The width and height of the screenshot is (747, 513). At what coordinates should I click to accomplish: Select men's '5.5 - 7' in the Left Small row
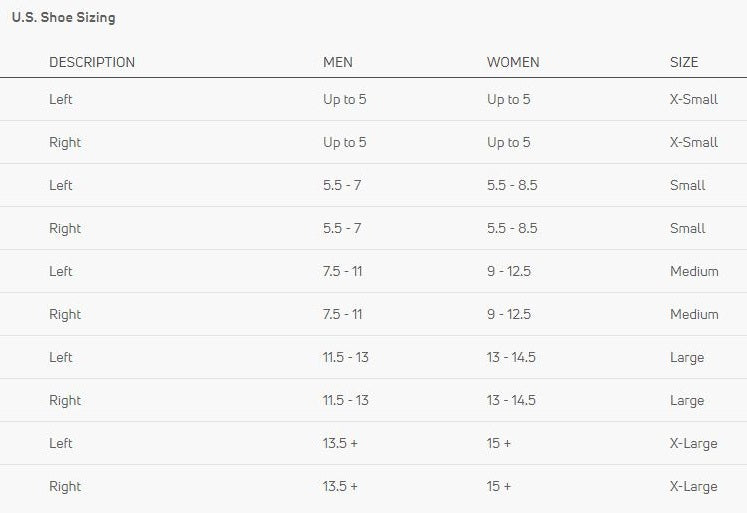point(342,185)
